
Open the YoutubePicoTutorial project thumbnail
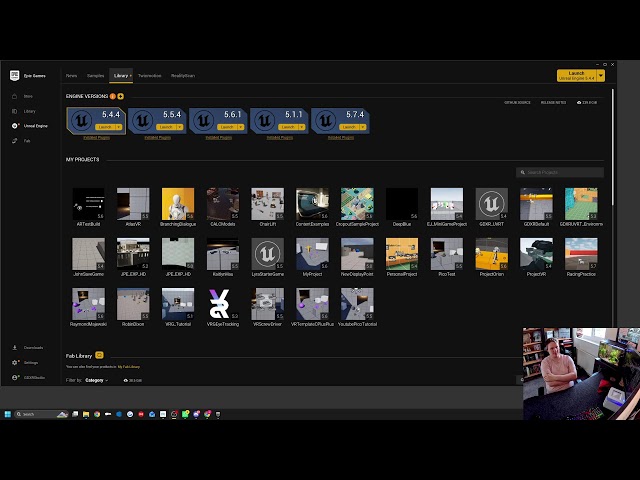(x=357, y=304)
